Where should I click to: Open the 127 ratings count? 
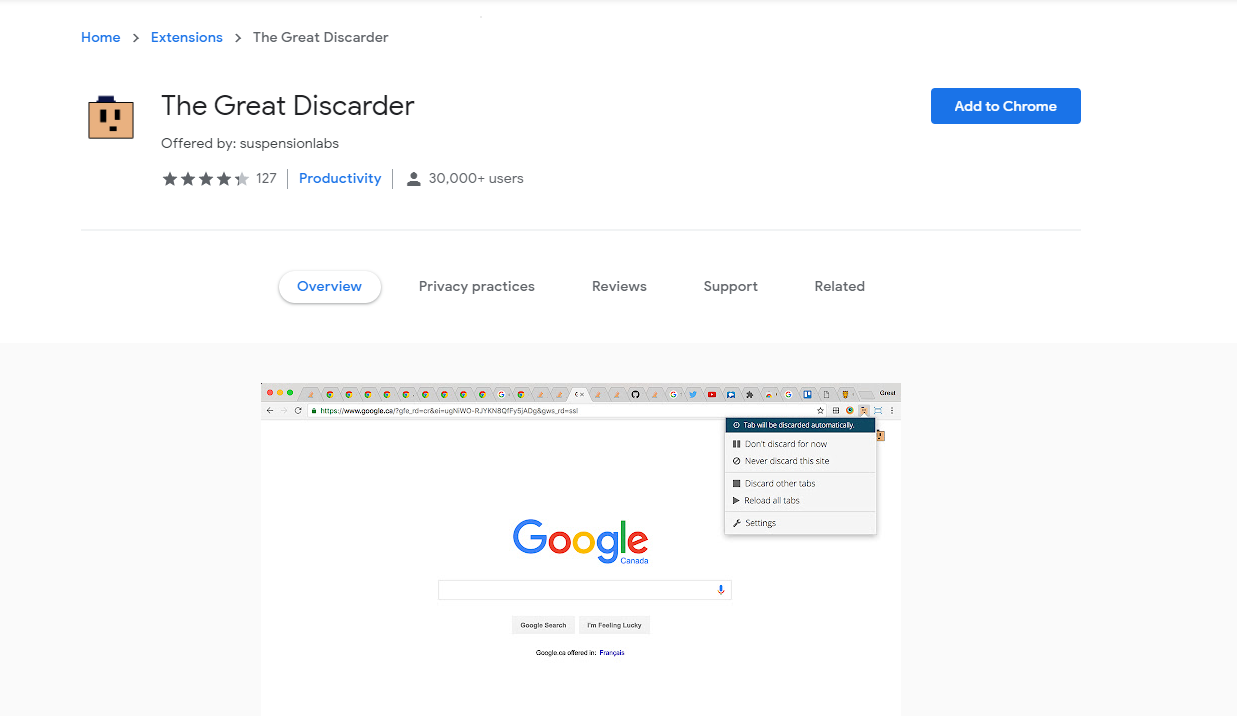coord(266,179)
